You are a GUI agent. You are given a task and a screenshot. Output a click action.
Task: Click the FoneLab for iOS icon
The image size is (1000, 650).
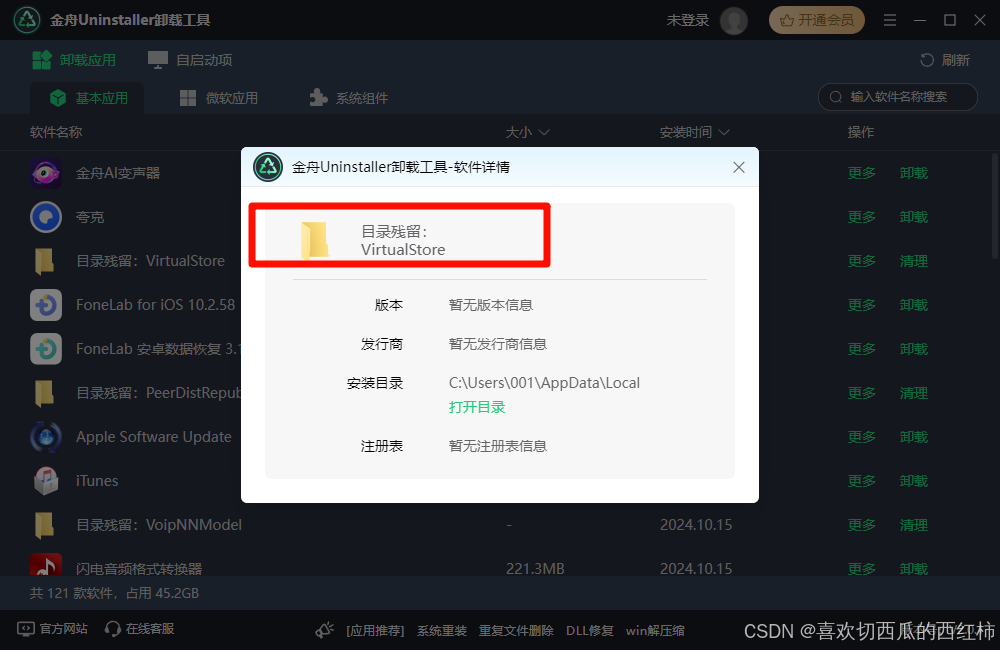(x=46, y=305)
